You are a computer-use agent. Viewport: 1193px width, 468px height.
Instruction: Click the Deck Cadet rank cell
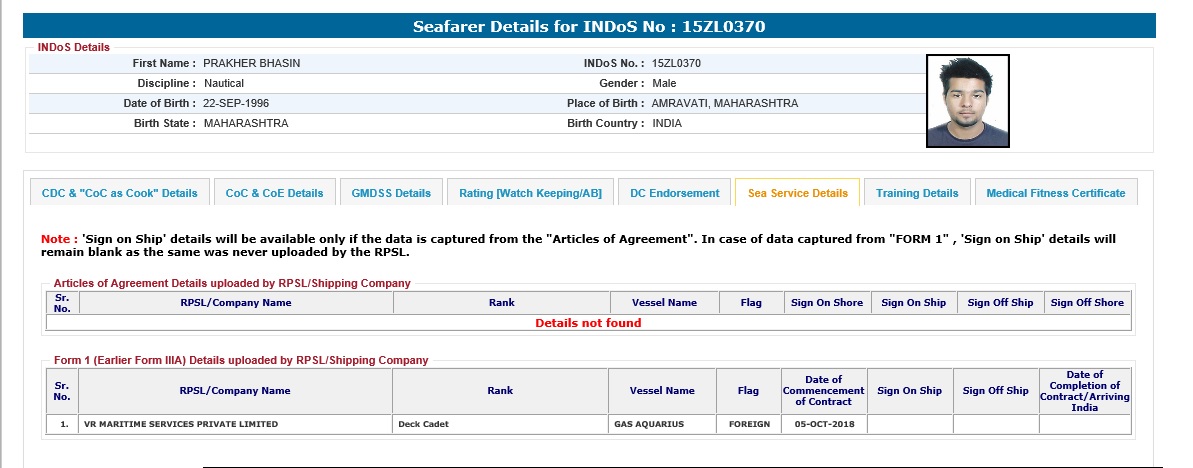[422, 424]
